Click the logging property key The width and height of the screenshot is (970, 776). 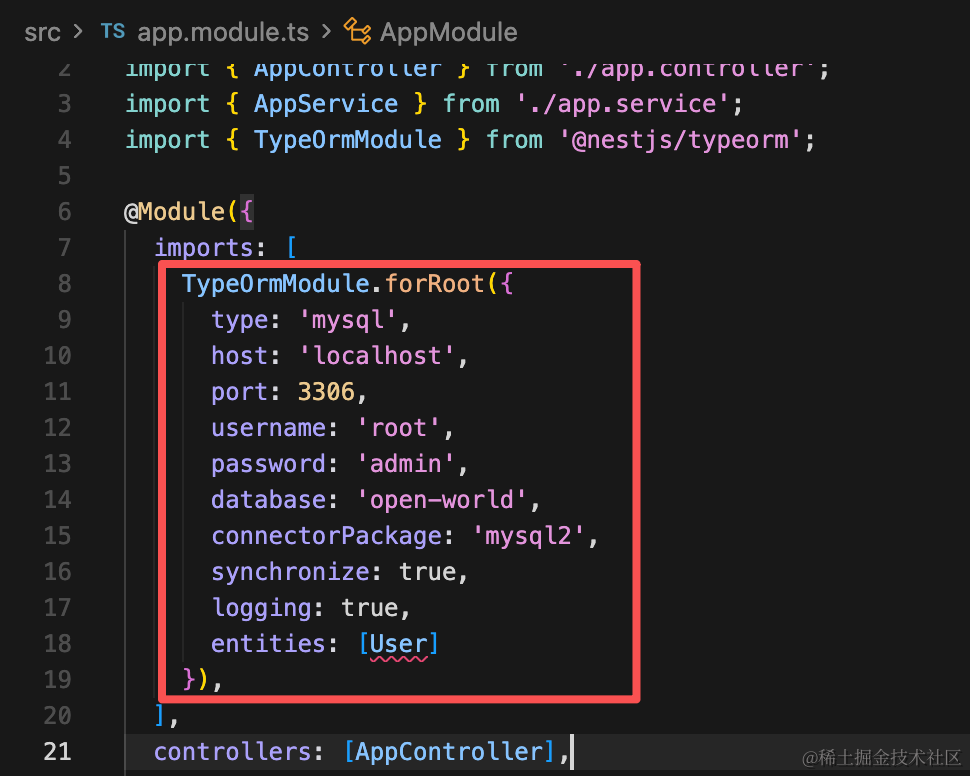[261, 608]
